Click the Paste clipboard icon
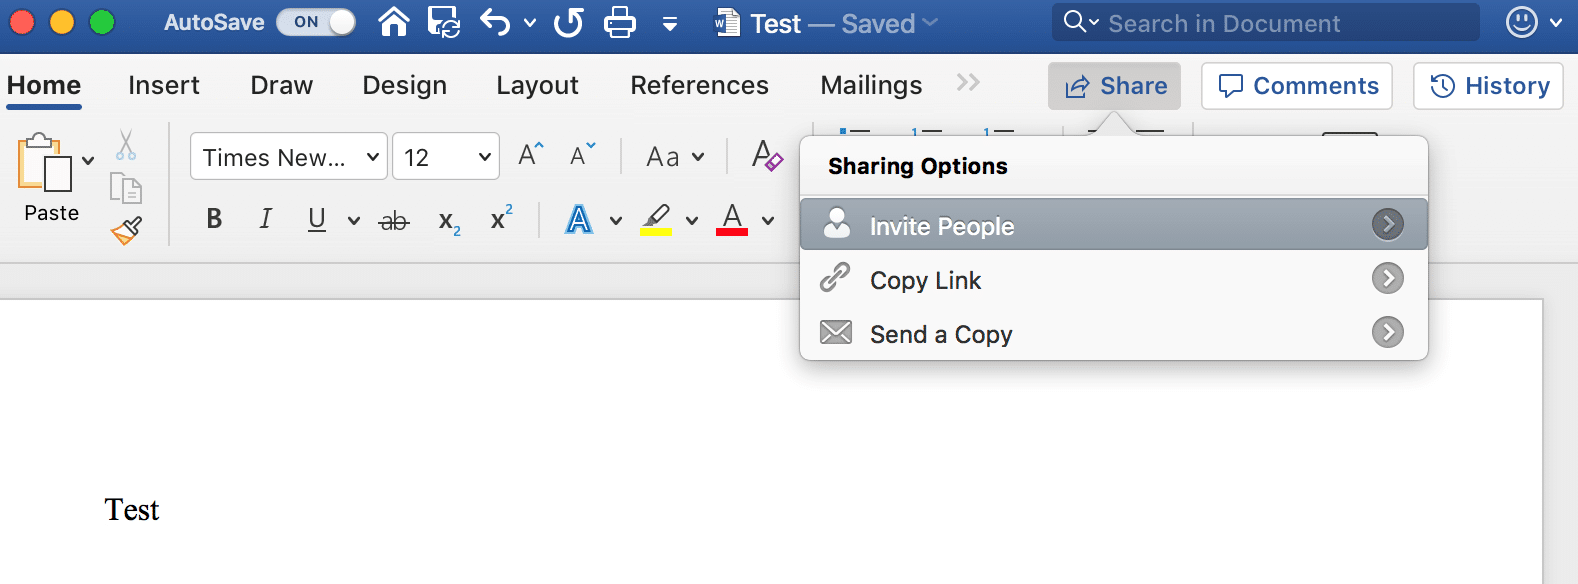The height and width of the screenshot is (584, 1578). point(45,162)
